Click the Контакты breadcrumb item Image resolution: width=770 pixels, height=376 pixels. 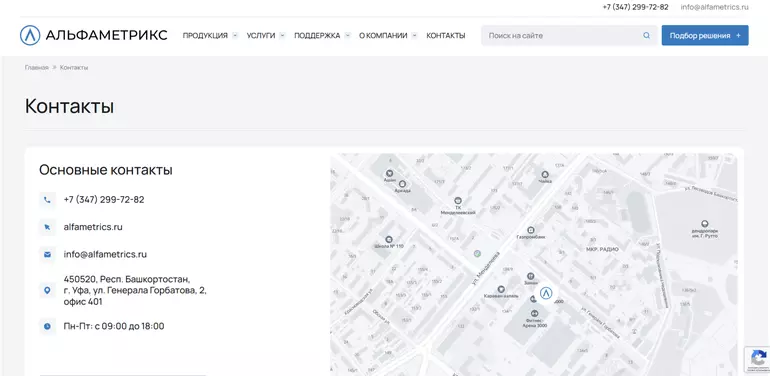click(x=74, y=67)
